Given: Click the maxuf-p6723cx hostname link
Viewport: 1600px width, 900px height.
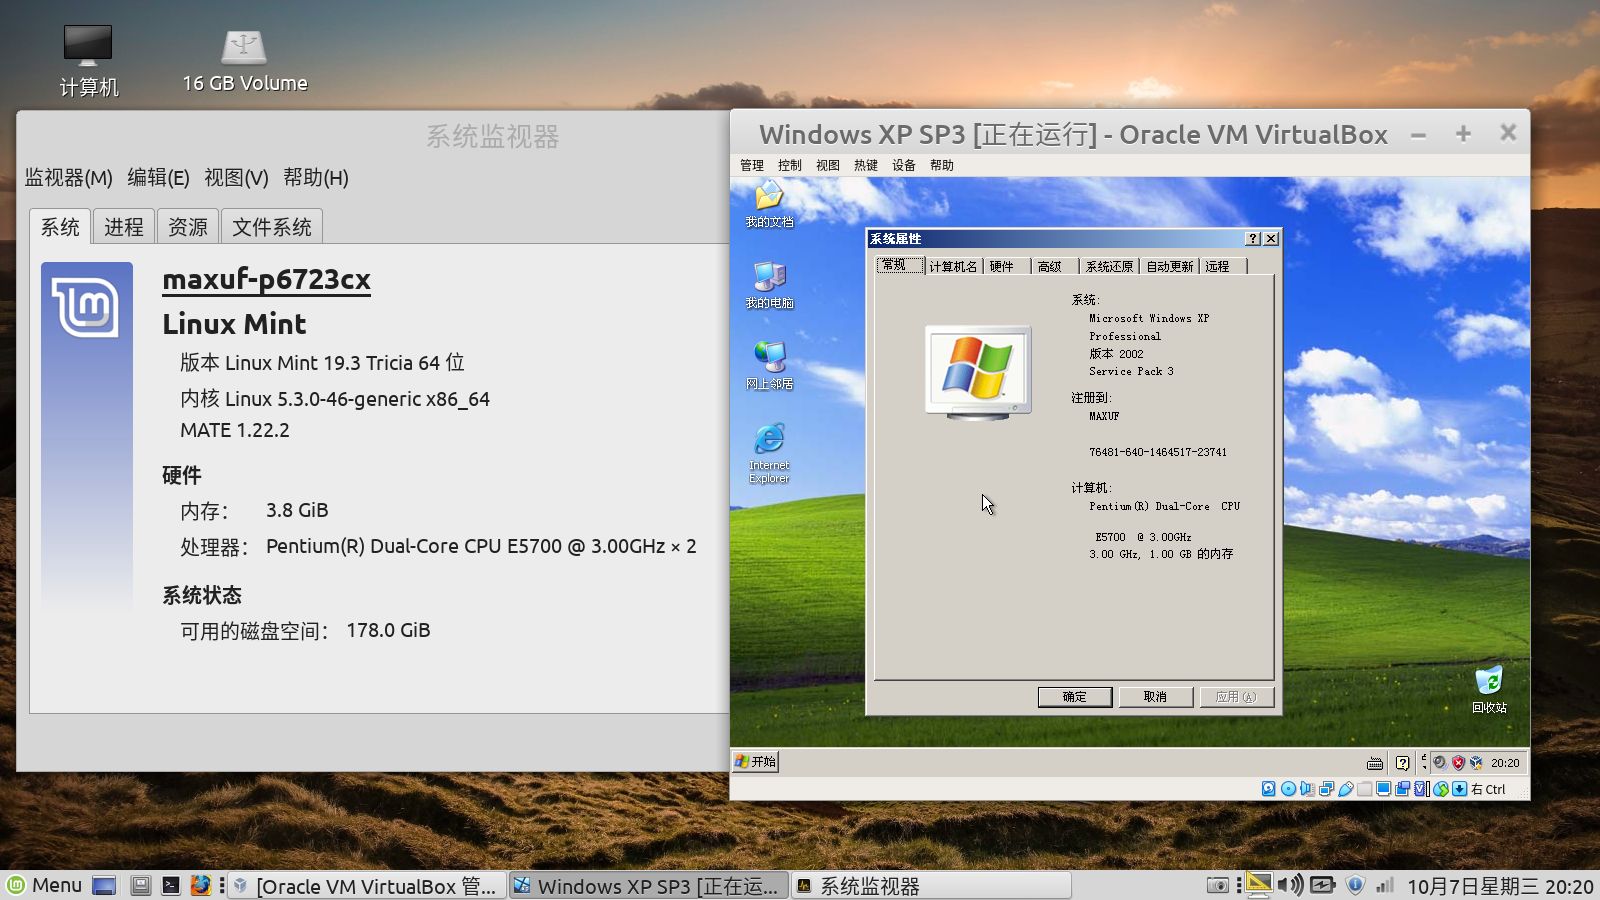Looking at the screenshot, I should click(x=266, y=282).
